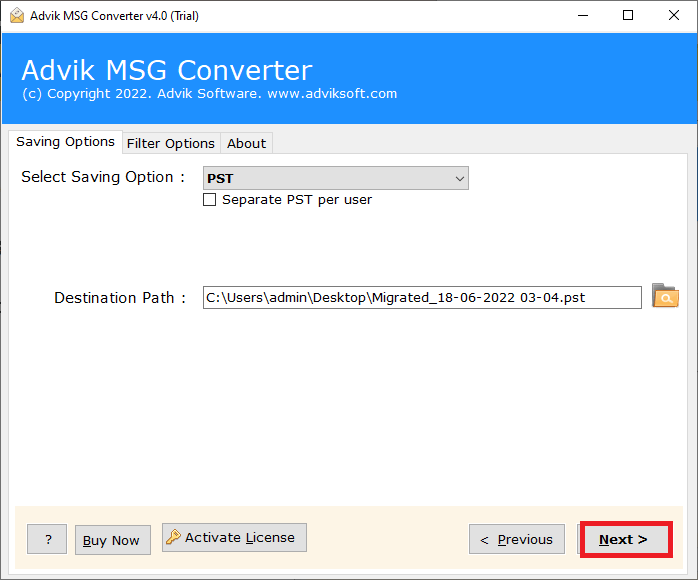Image resolution: width=700 pixels, height=580 pixels.
Task: Switch to the Saving Options tab
Action: point(65,142)
